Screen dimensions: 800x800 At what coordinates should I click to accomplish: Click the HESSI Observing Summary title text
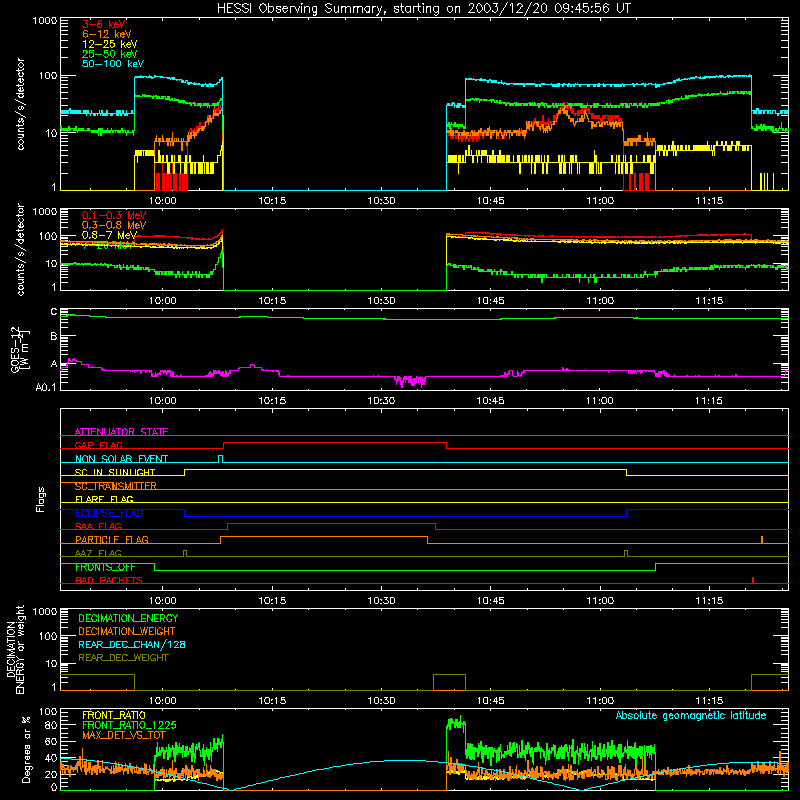tap(423, 9)
